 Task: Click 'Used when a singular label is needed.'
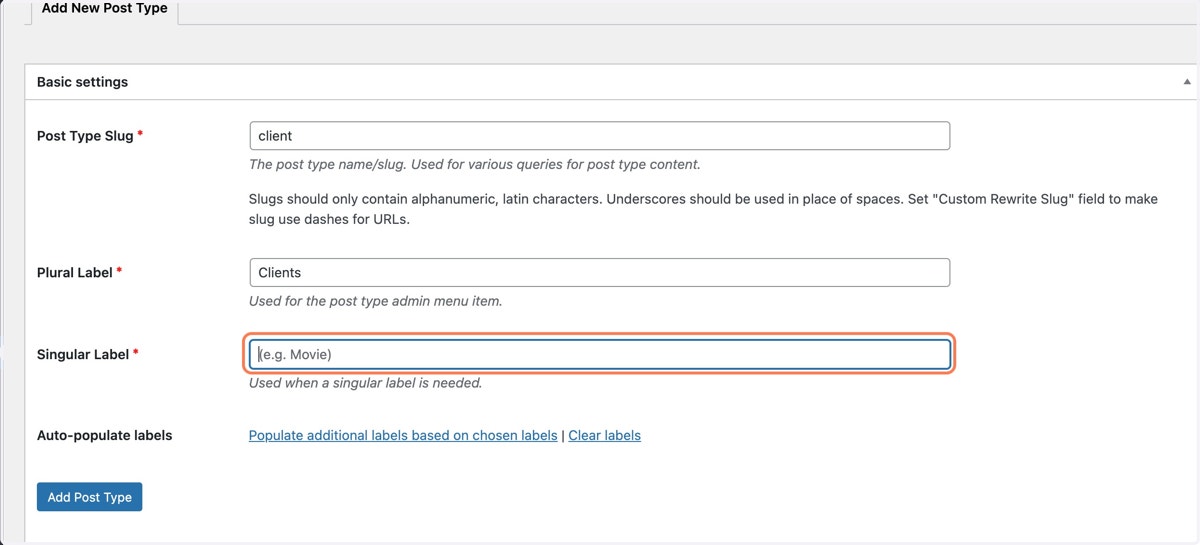[x=366, y=383]
